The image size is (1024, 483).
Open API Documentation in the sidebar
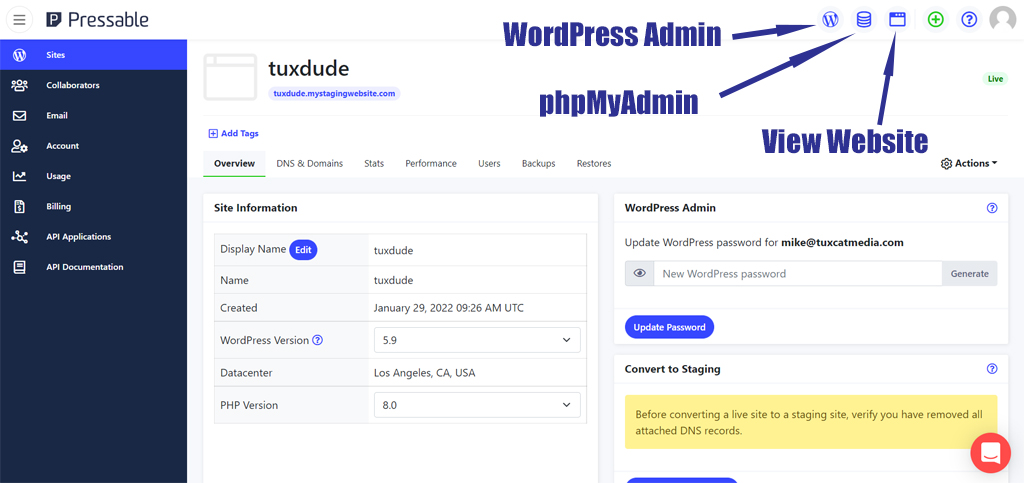tap(93, 267)
